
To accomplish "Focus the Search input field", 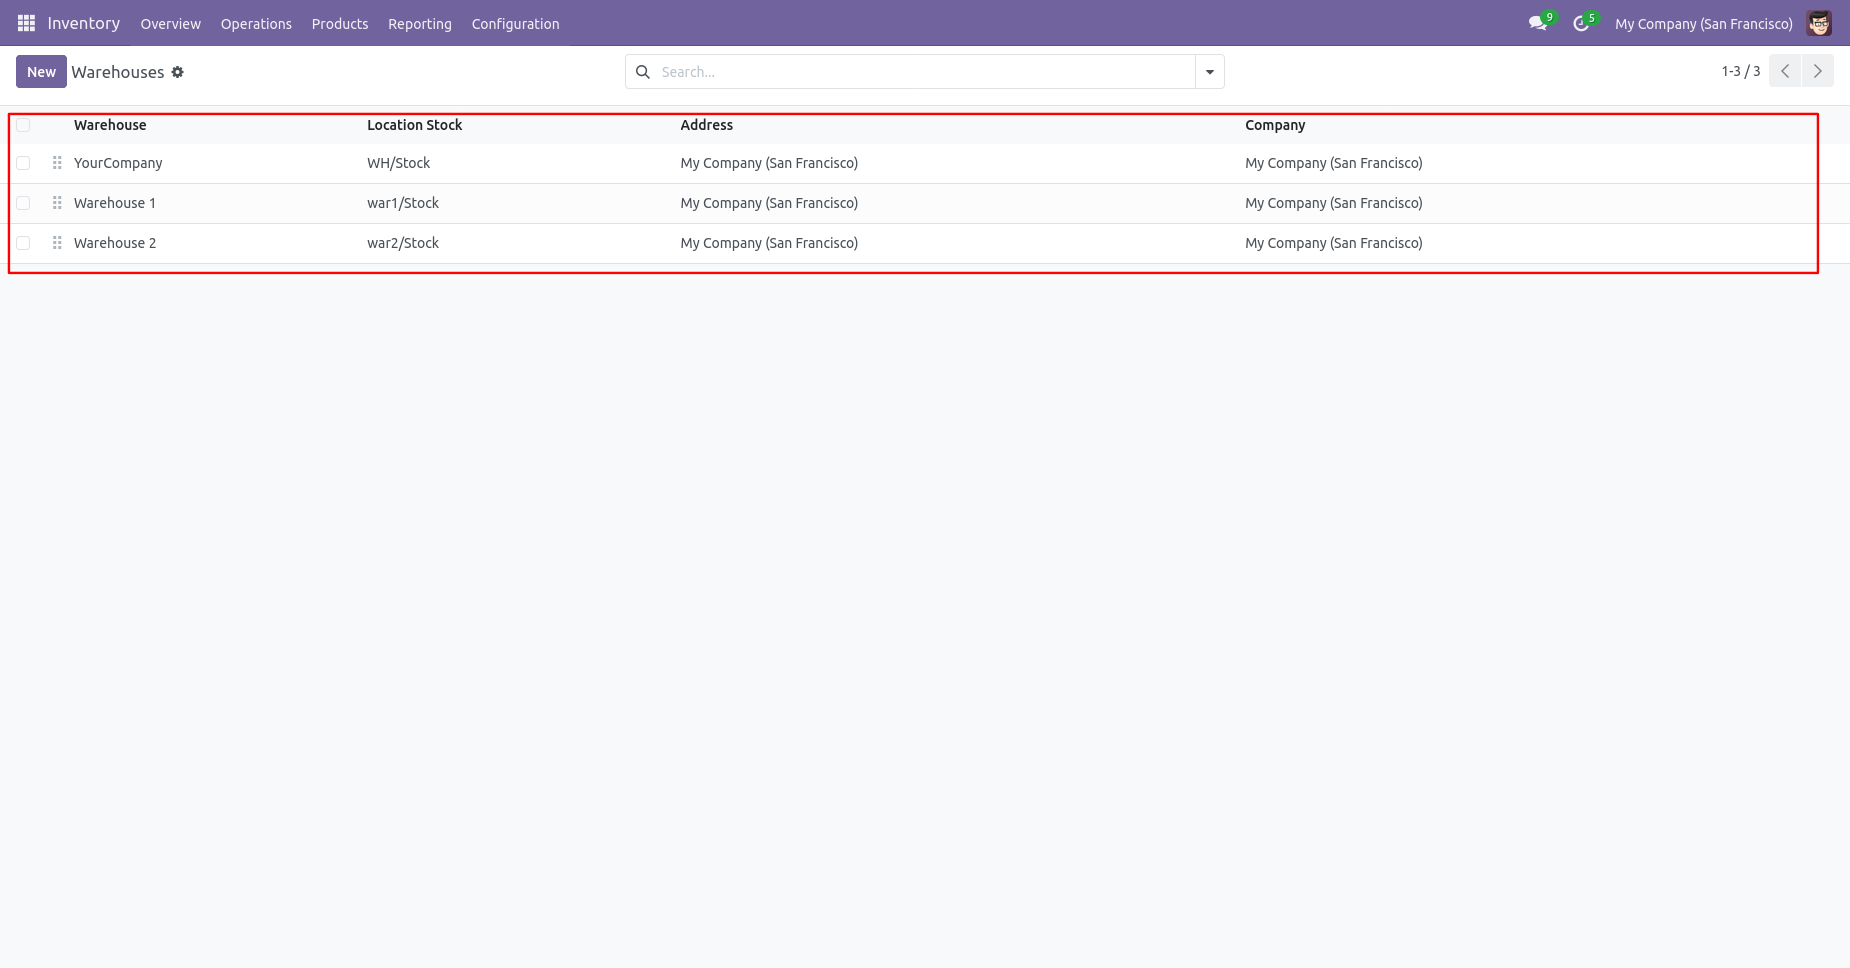I will coord(925,72).
